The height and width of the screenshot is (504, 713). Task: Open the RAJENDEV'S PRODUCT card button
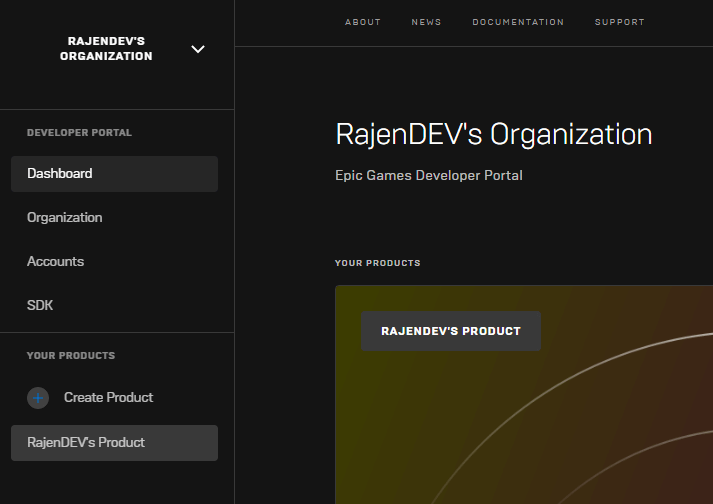[x=451, y=331]
